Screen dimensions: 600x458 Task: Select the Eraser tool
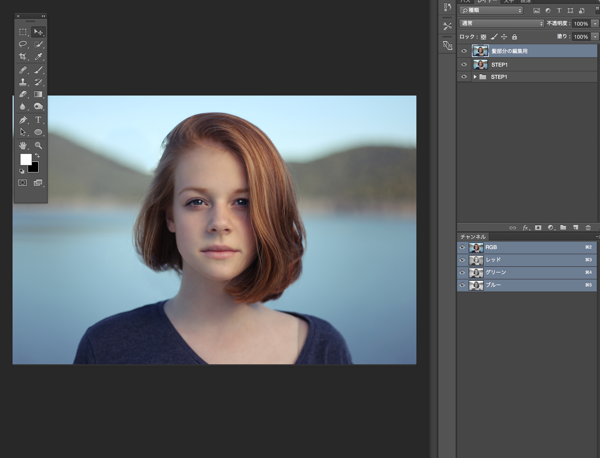[x=23, y=94]
